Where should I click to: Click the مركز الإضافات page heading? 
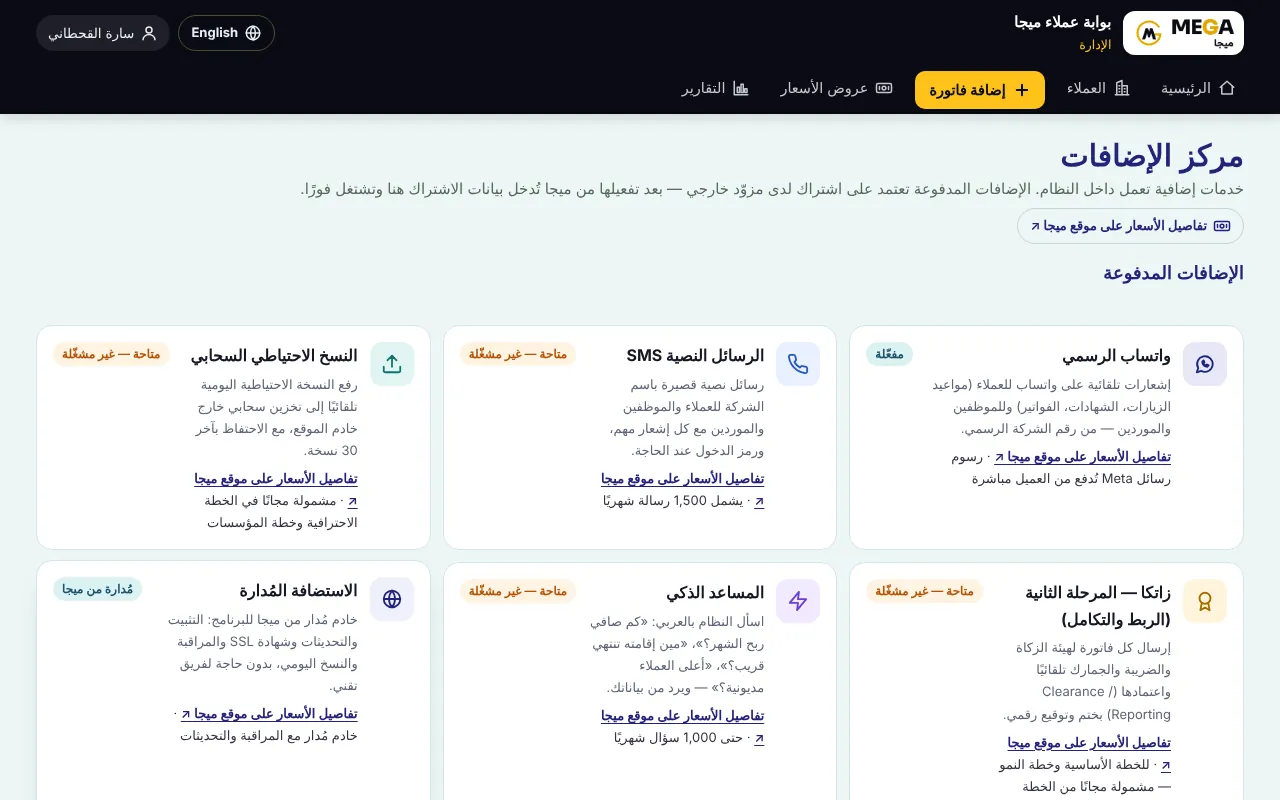click(x=1152, y=156)
